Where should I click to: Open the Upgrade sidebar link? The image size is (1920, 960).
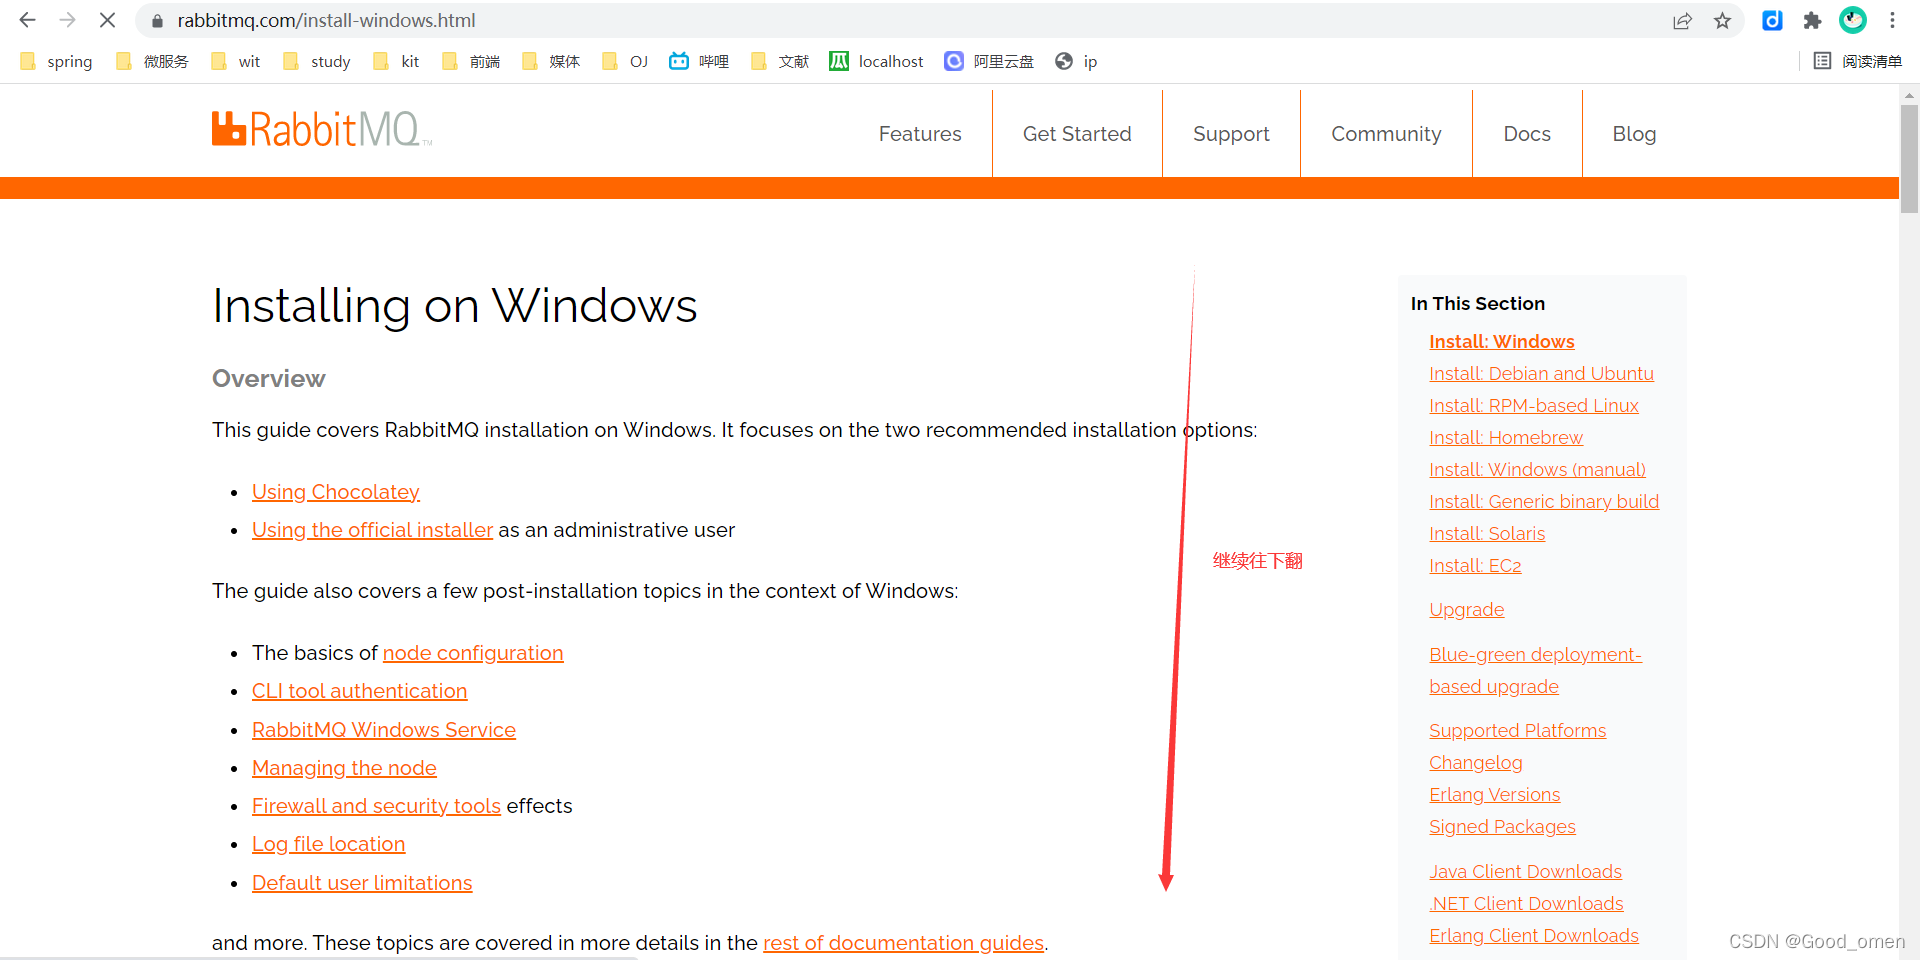[1467, 610]
